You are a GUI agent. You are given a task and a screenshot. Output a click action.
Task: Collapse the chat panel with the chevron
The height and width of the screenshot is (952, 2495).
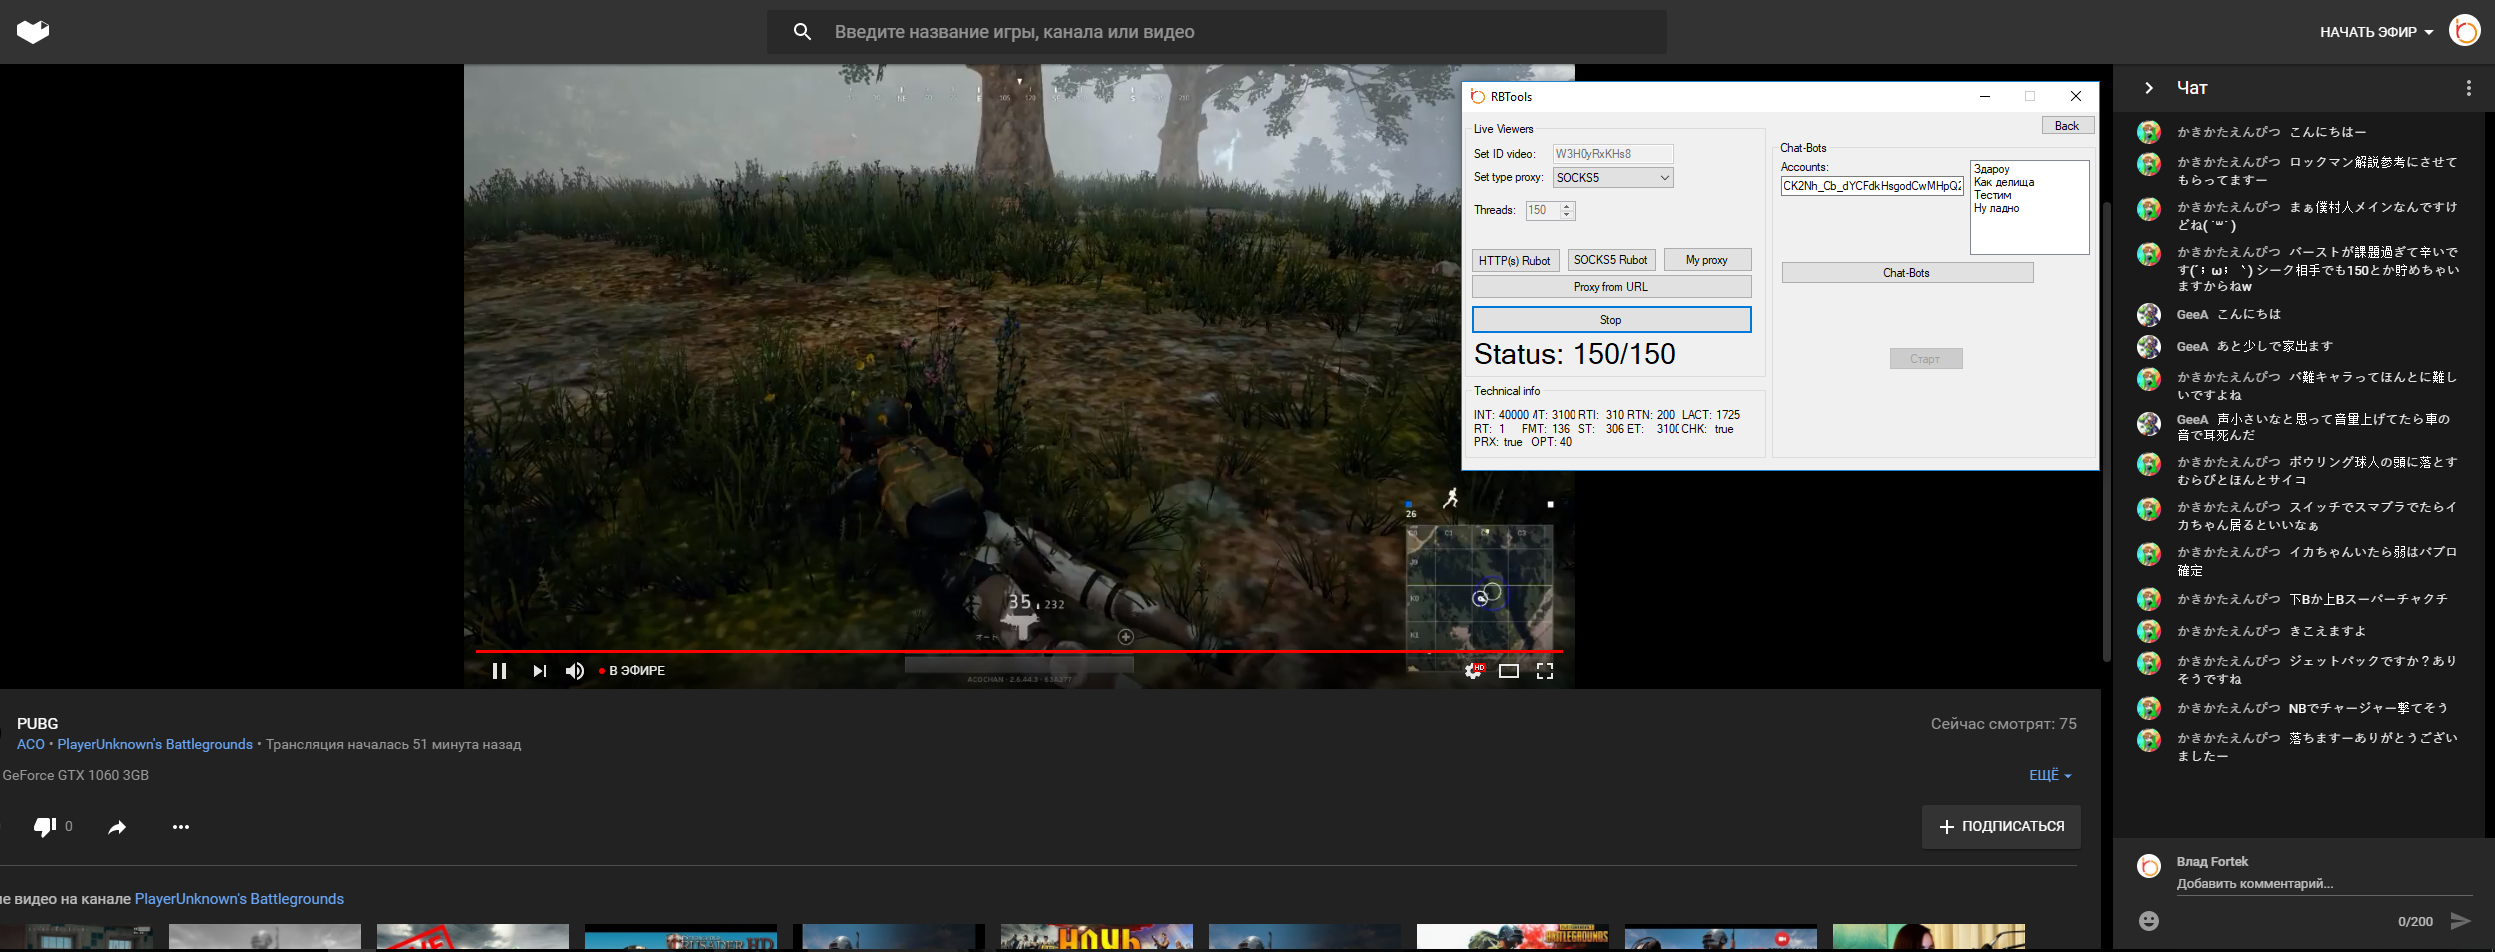pos(2149,88)
